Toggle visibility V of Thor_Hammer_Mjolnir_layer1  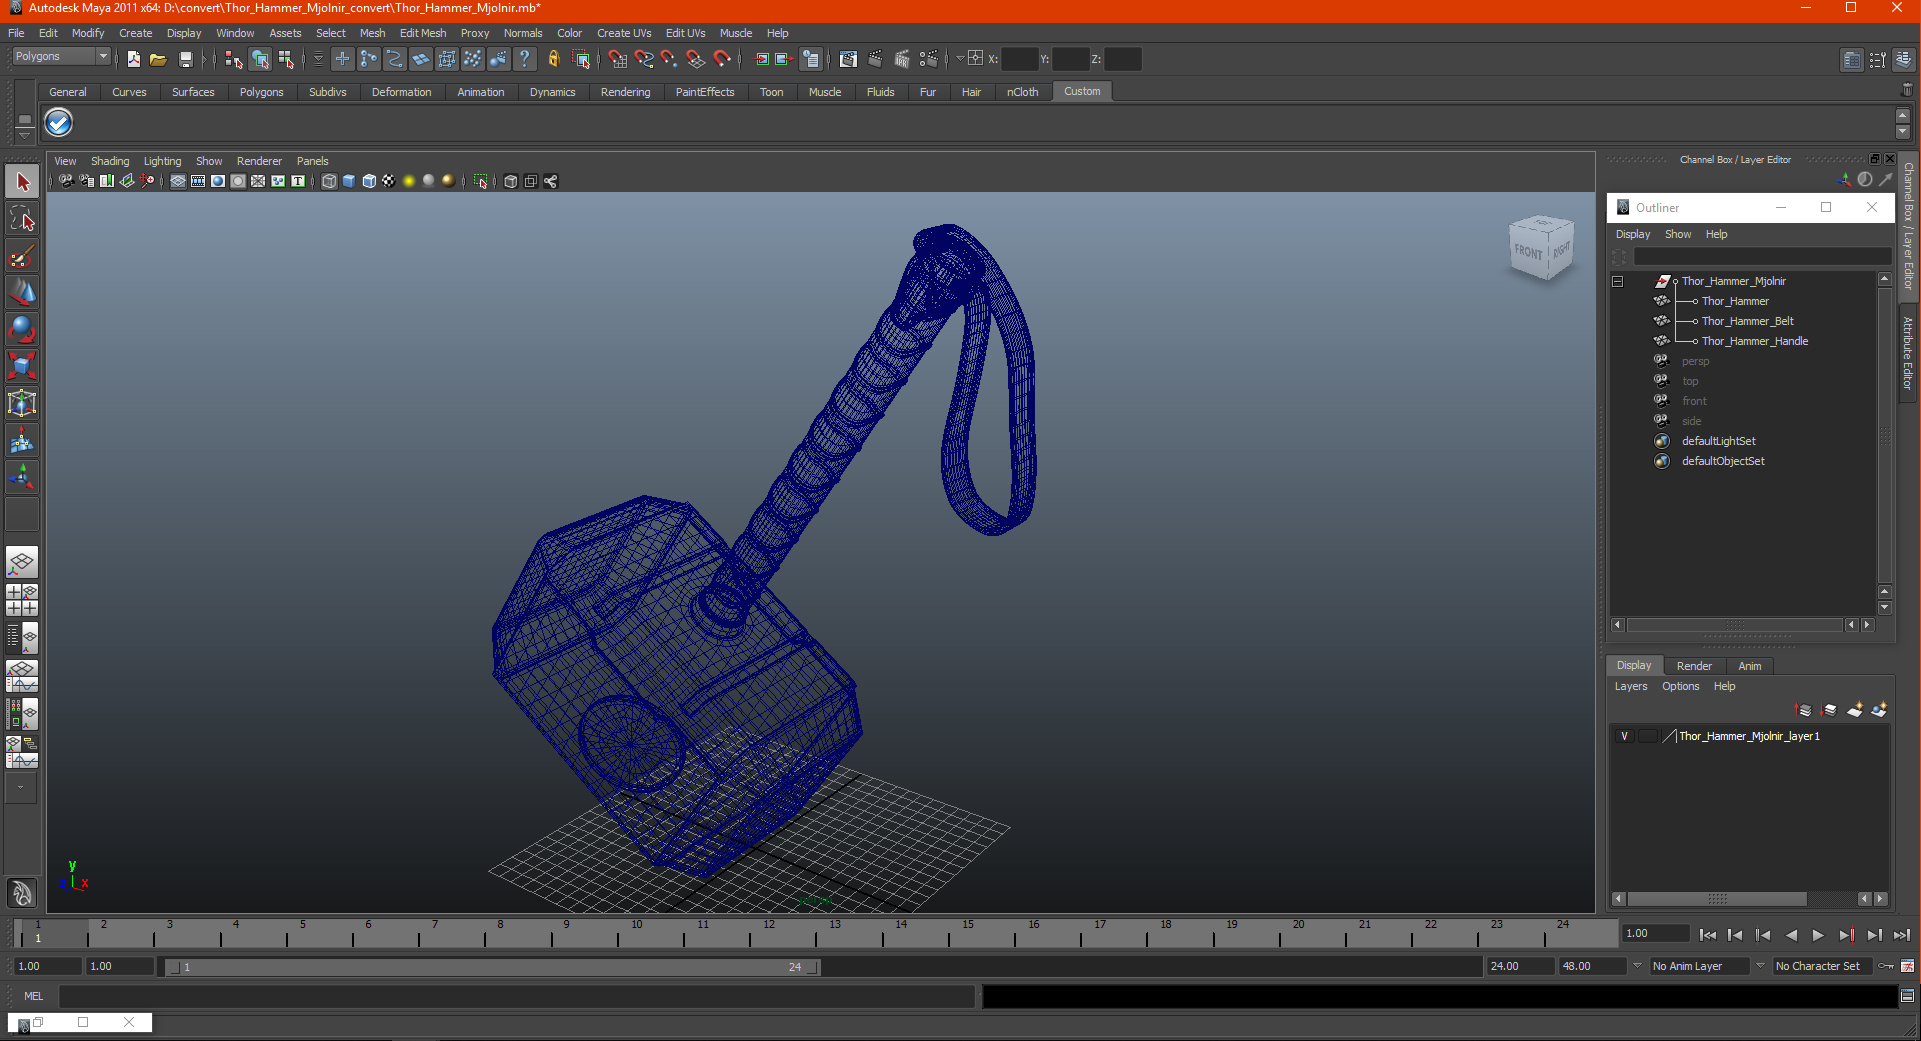click(x=1624, y=736)
